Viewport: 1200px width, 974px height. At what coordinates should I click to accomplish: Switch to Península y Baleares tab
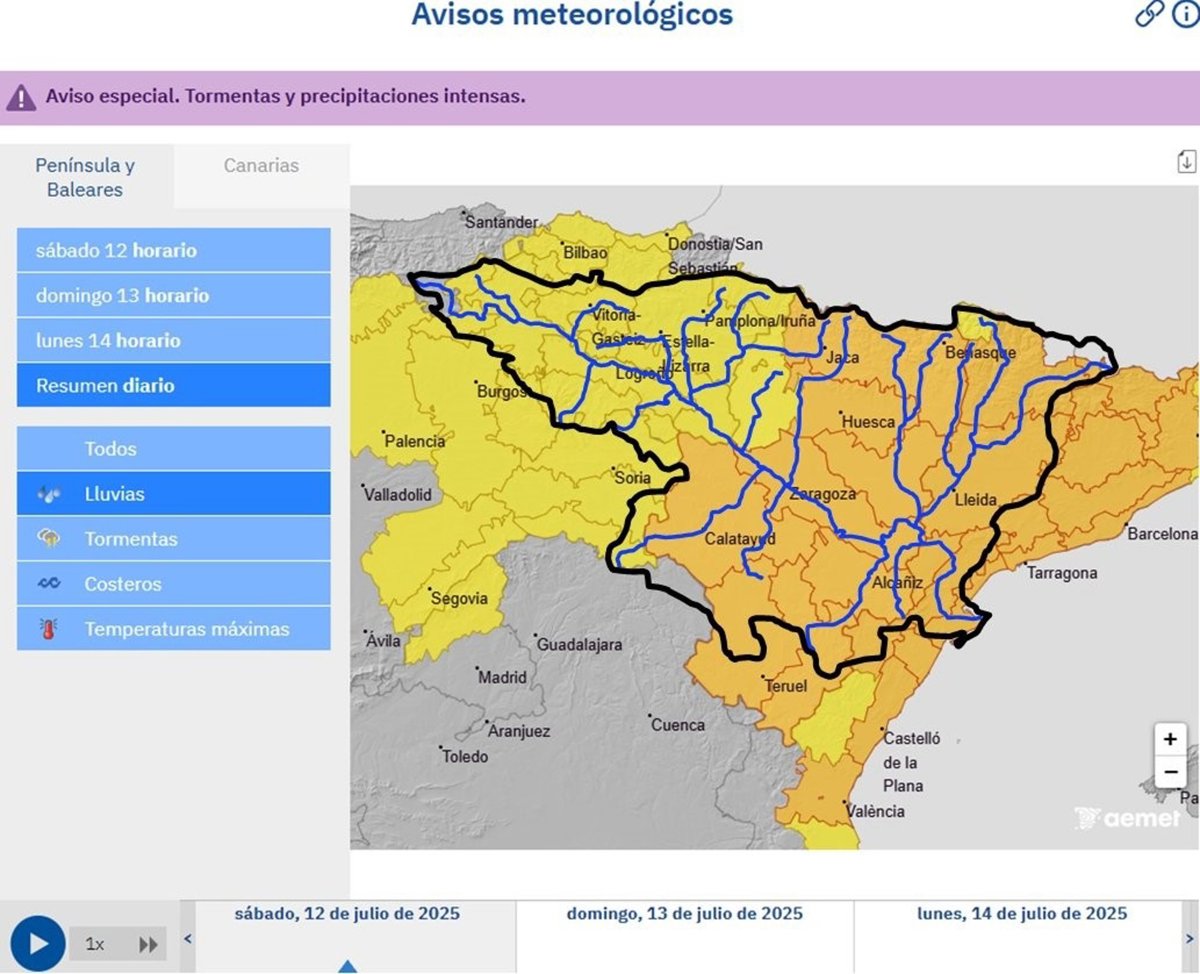[85, 177]
